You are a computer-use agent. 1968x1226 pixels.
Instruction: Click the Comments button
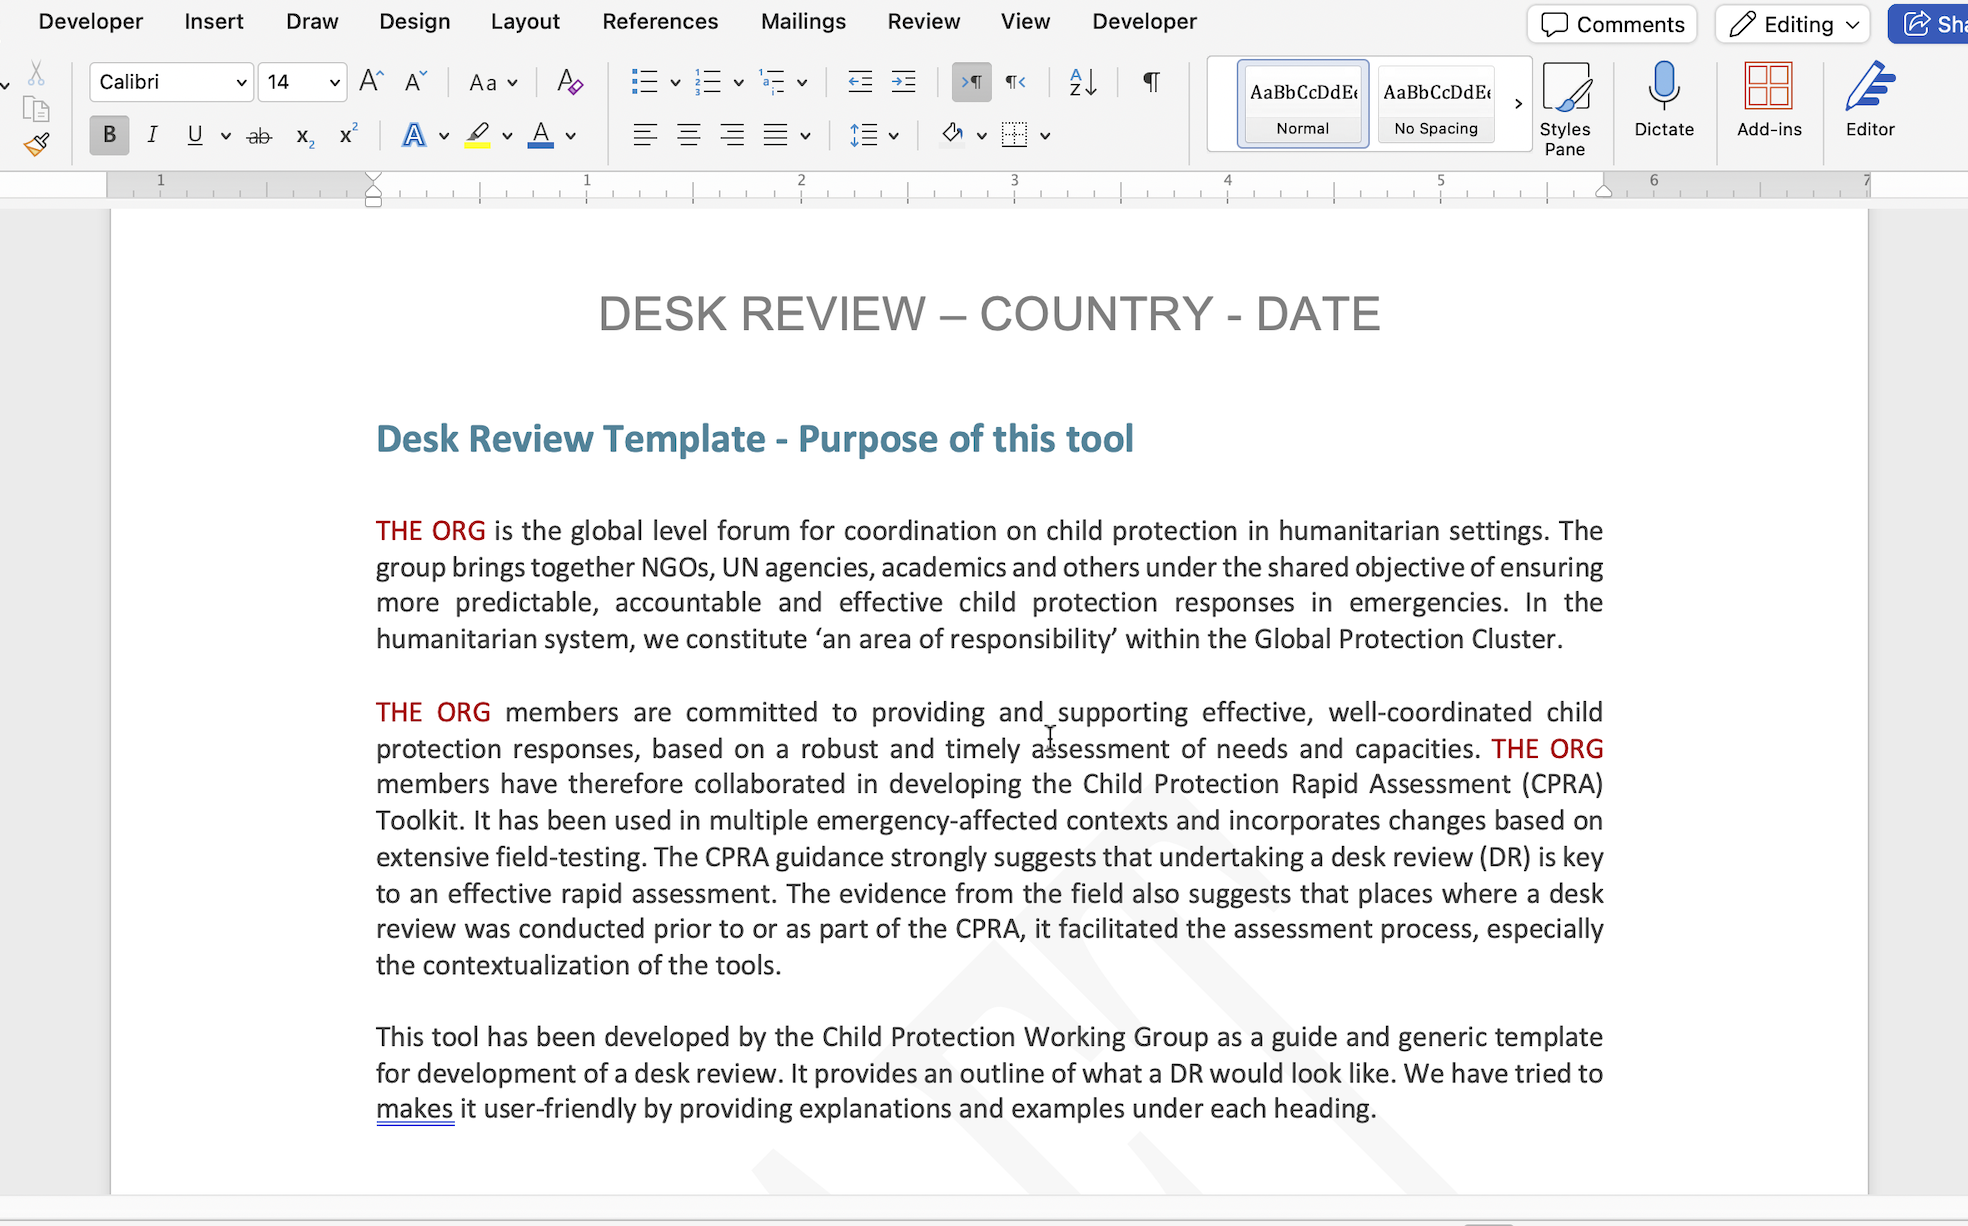point(1612,24)
